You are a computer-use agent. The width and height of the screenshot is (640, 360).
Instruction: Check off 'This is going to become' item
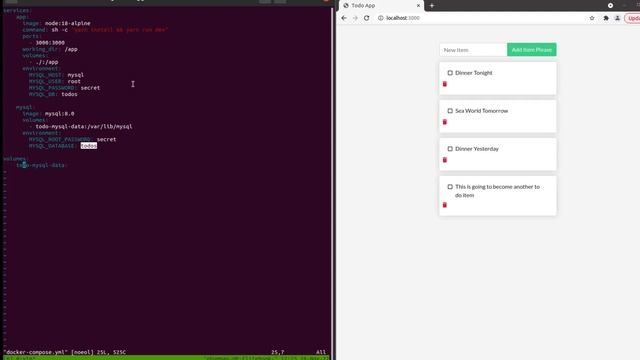tap(450, 187)
